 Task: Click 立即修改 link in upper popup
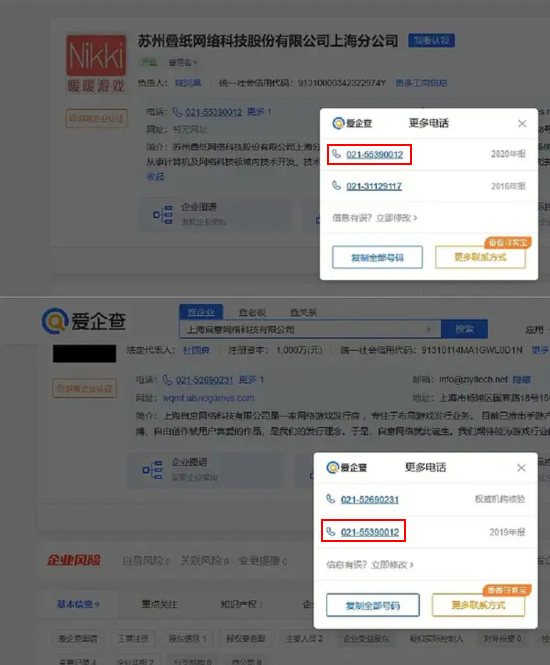pos(396,218)
